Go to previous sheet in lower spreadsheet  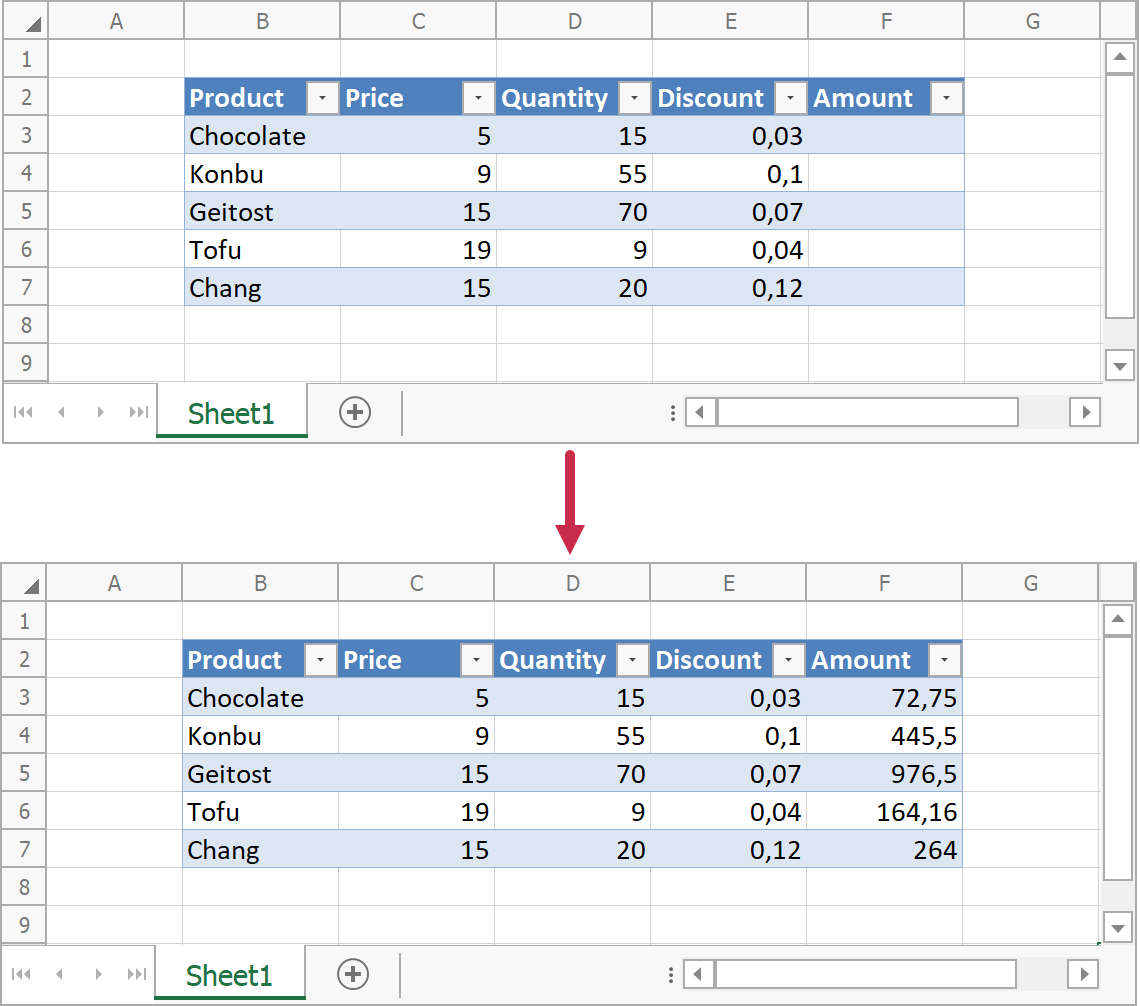(60, 974)
